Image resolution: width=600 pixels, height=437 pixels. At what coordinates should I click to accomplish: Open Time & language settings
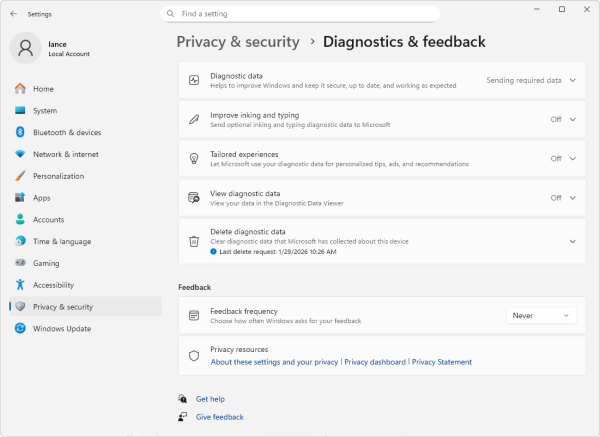click(85, 241)
